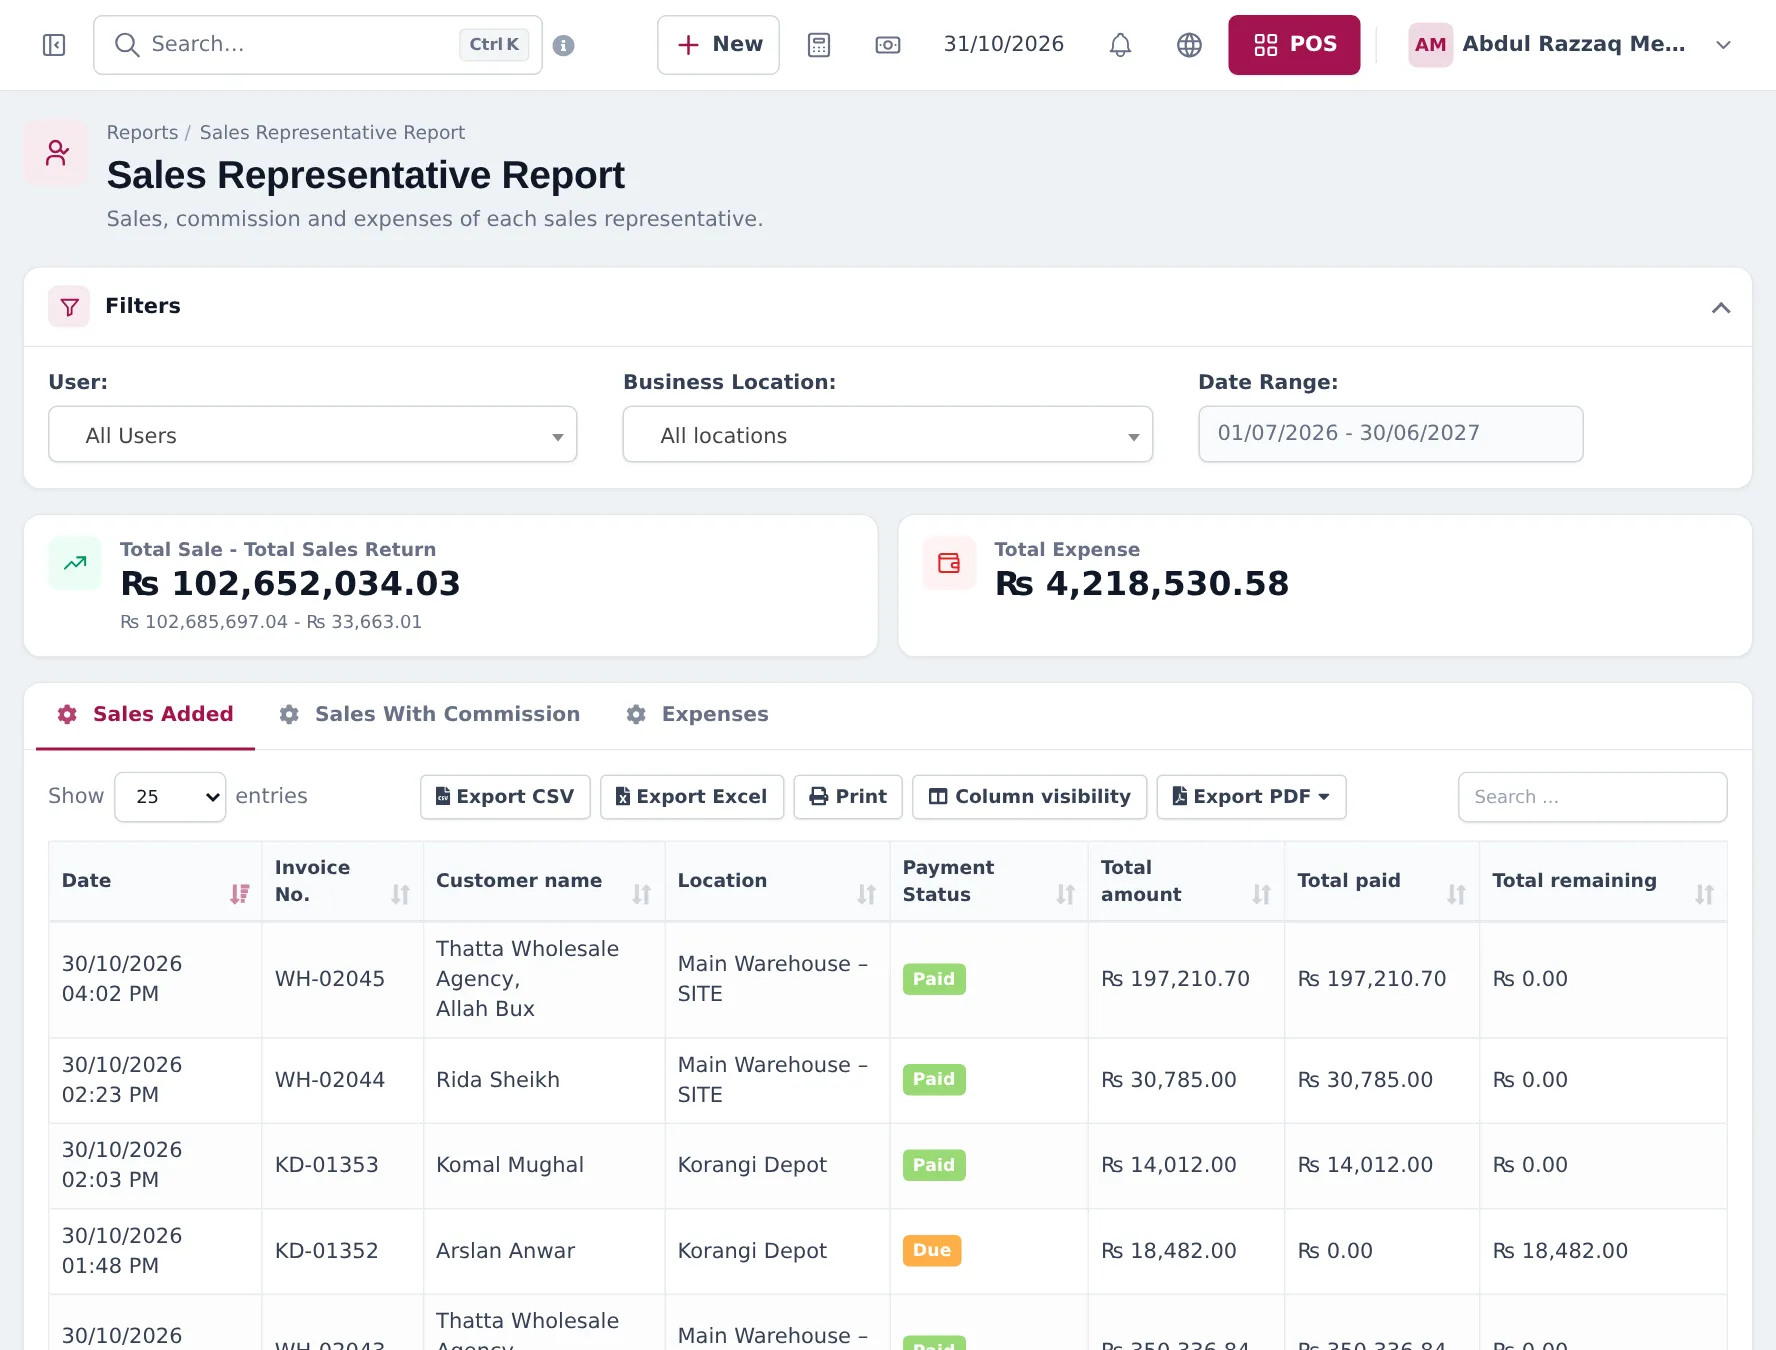Click the Date Range input field
The width and height of the screenshot is (1776, 1350).
[x=1390, y=434]
